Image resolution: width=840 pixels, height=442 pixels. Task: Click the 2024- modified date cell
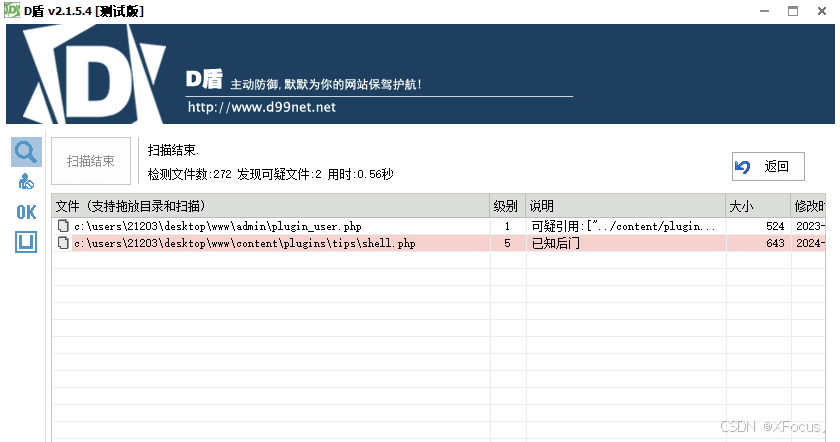point(810,243)
